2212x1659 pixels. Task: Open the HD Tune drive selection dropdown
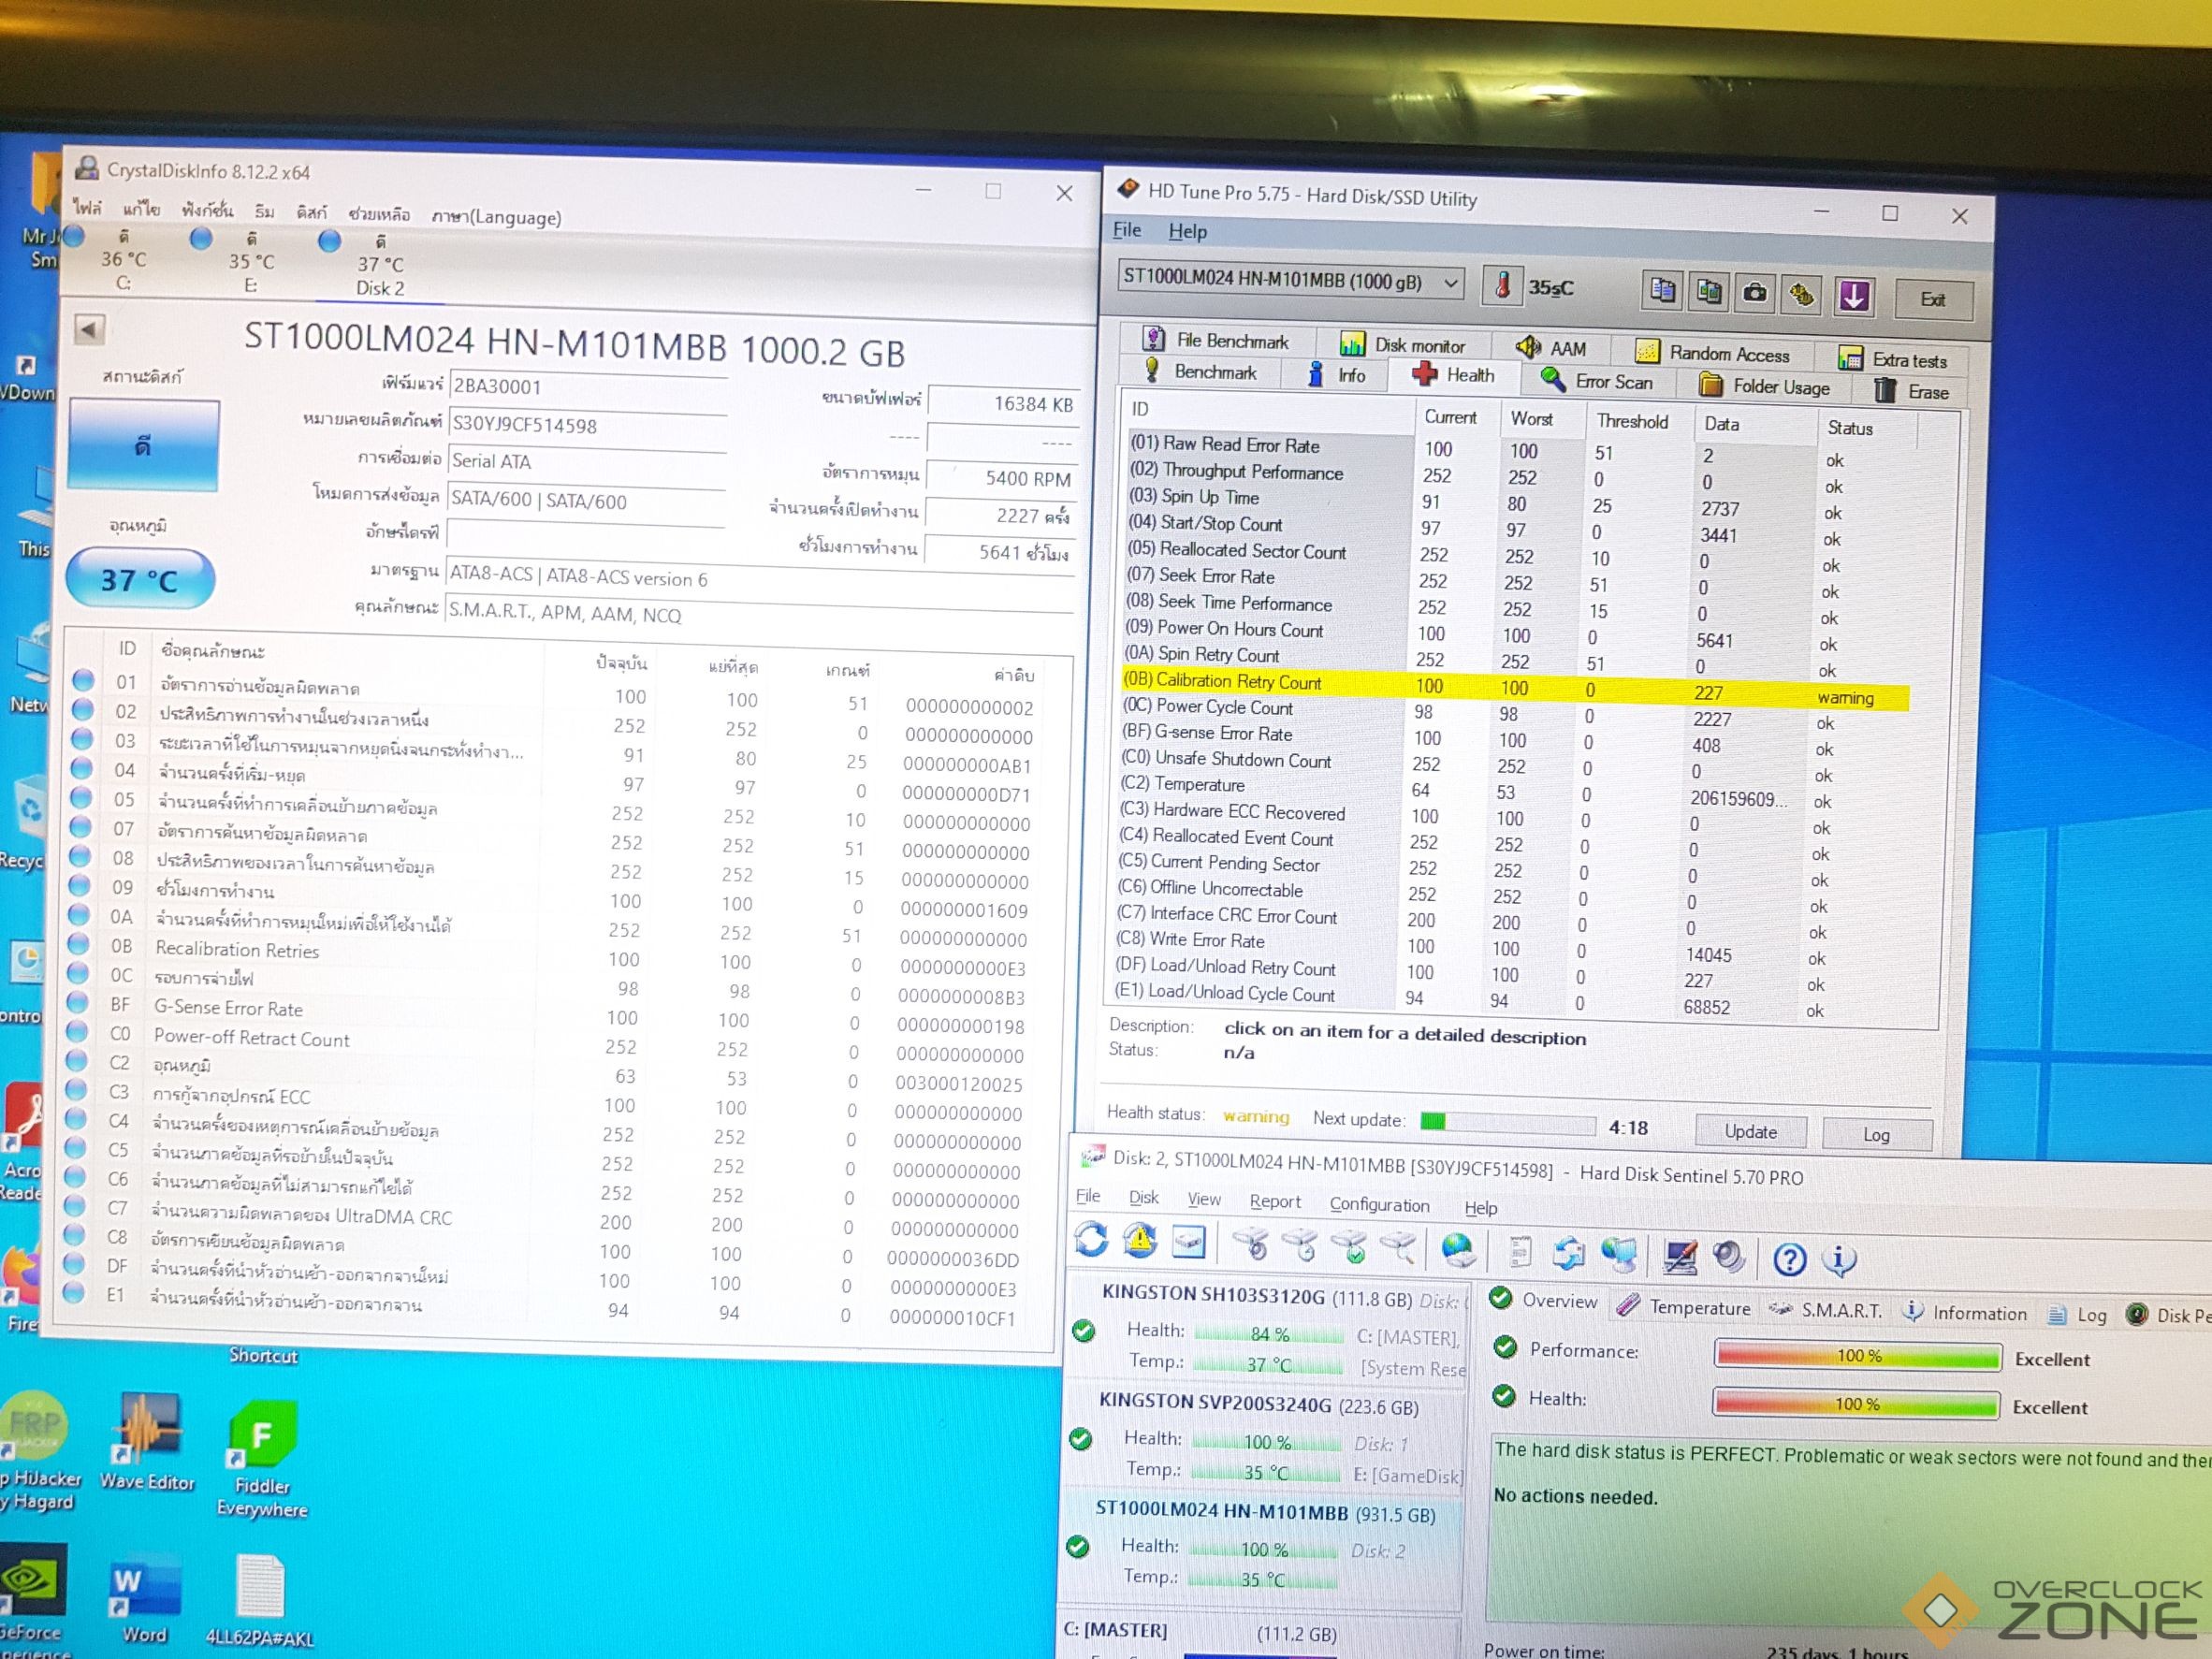tap(1451, 284)
